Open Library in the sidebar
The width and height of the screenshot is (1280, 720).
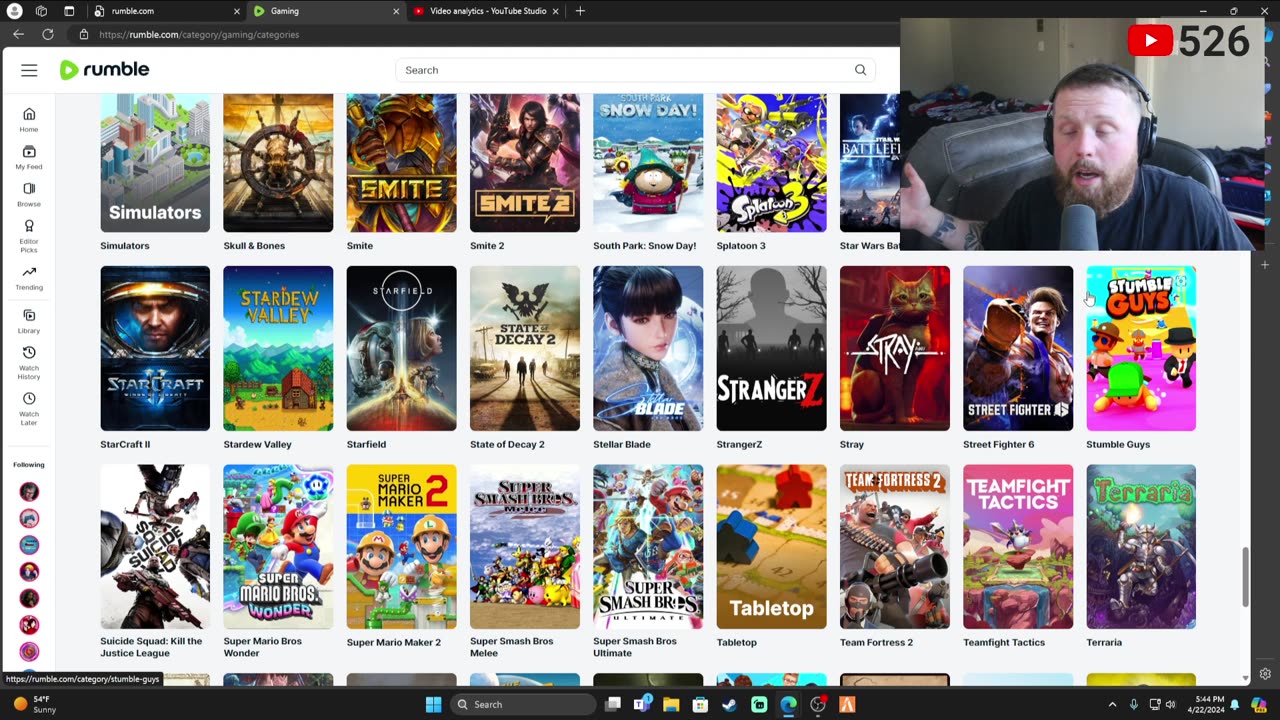pyautogui.click(x=29, y=321)
